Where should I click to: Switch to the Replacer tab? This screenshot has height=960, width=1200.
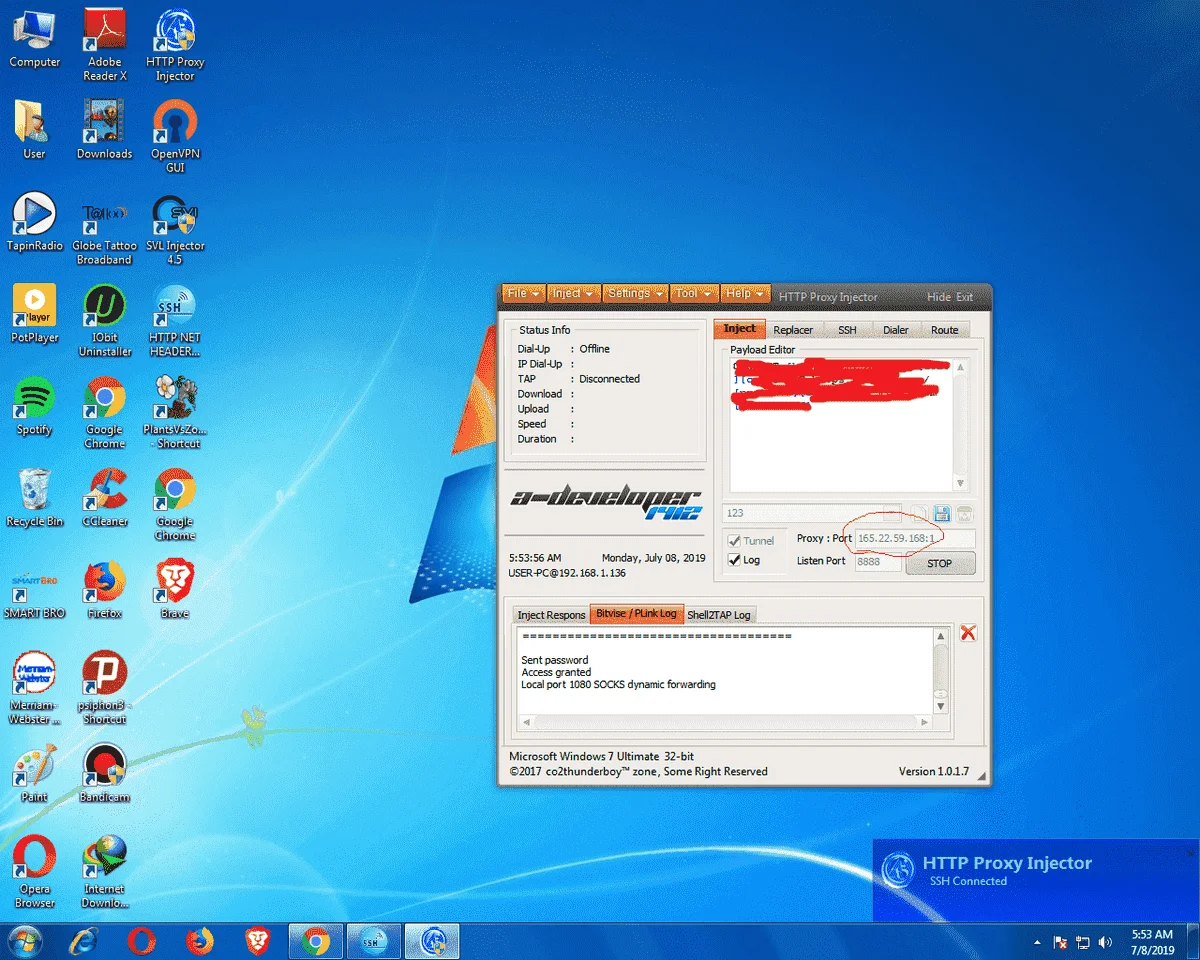(x=793, y=330)
